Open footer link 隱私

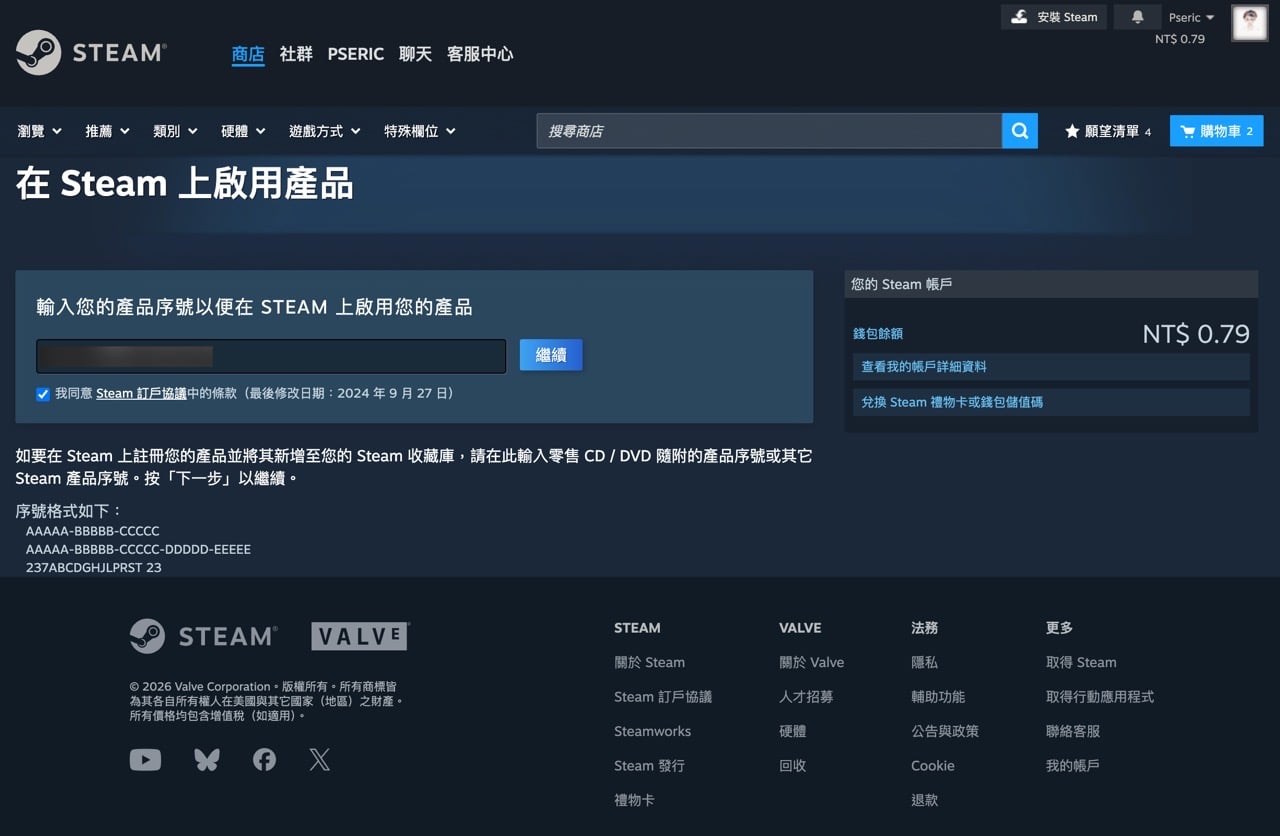(x=925, y=662)
